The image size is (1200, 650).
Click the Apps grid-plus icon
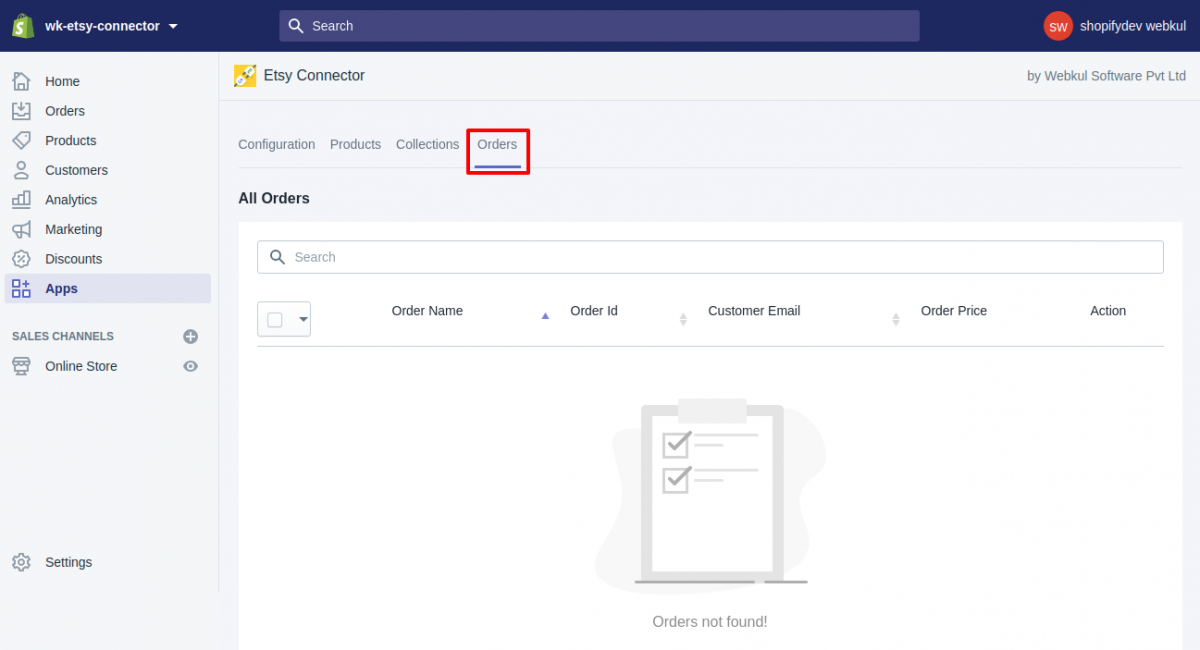[x=21, y=288]
